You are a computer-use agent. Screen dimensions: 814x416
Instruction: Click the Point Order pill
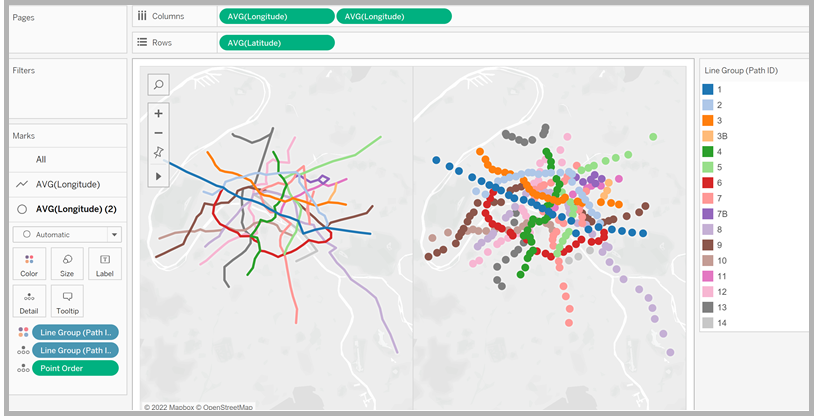[x=74, y=368]
